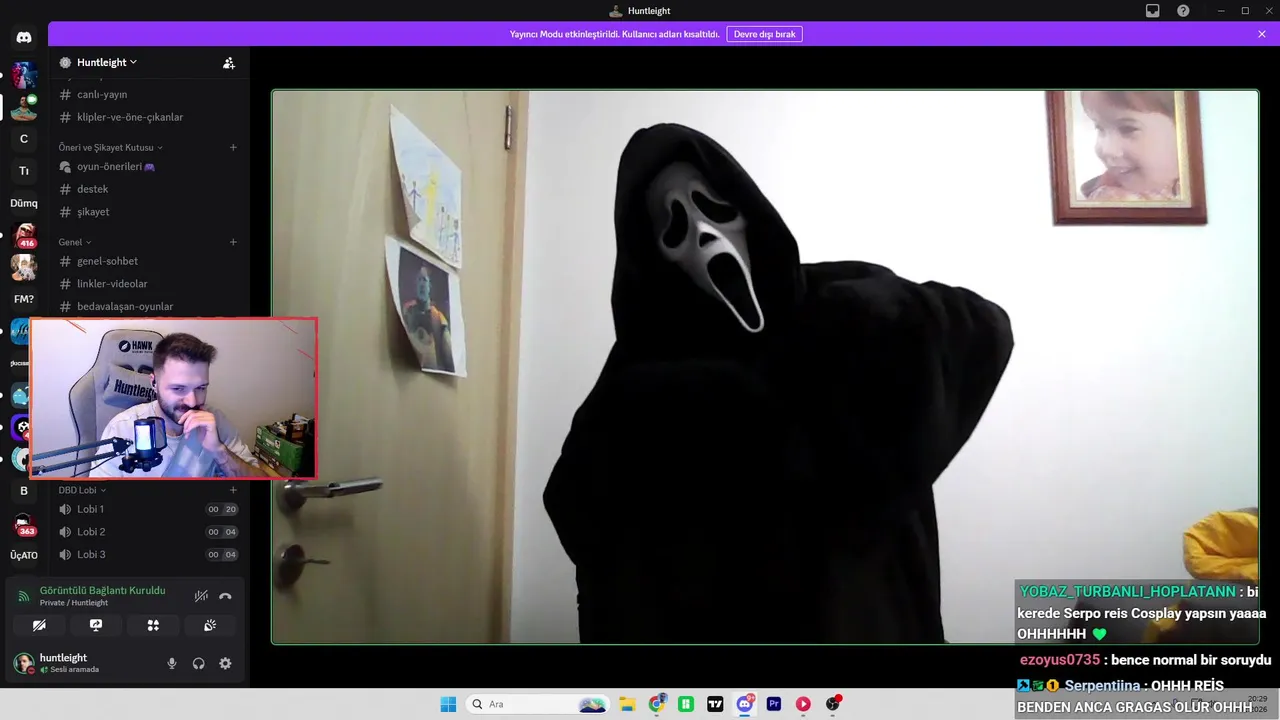The height and width of the screenshot is (720, 1280).
Task: Click Private / Huntleight channel link
Action: (x=74, y=603)
